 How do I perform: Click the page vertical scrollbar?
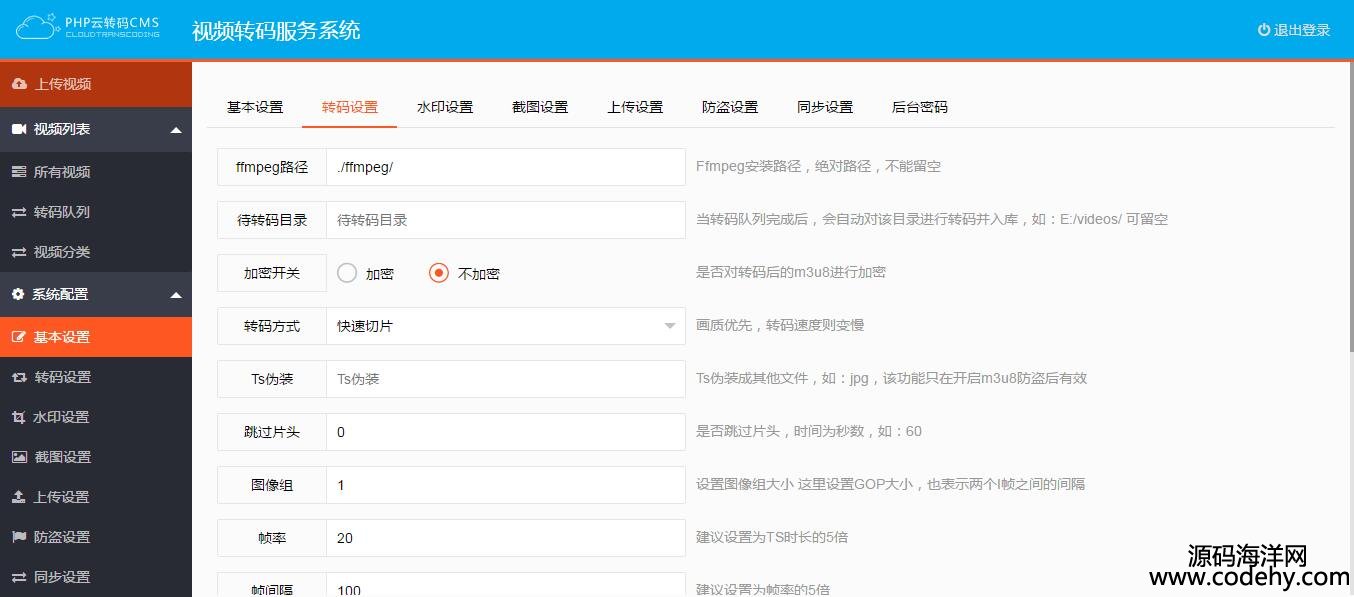tap(1349, 200)
